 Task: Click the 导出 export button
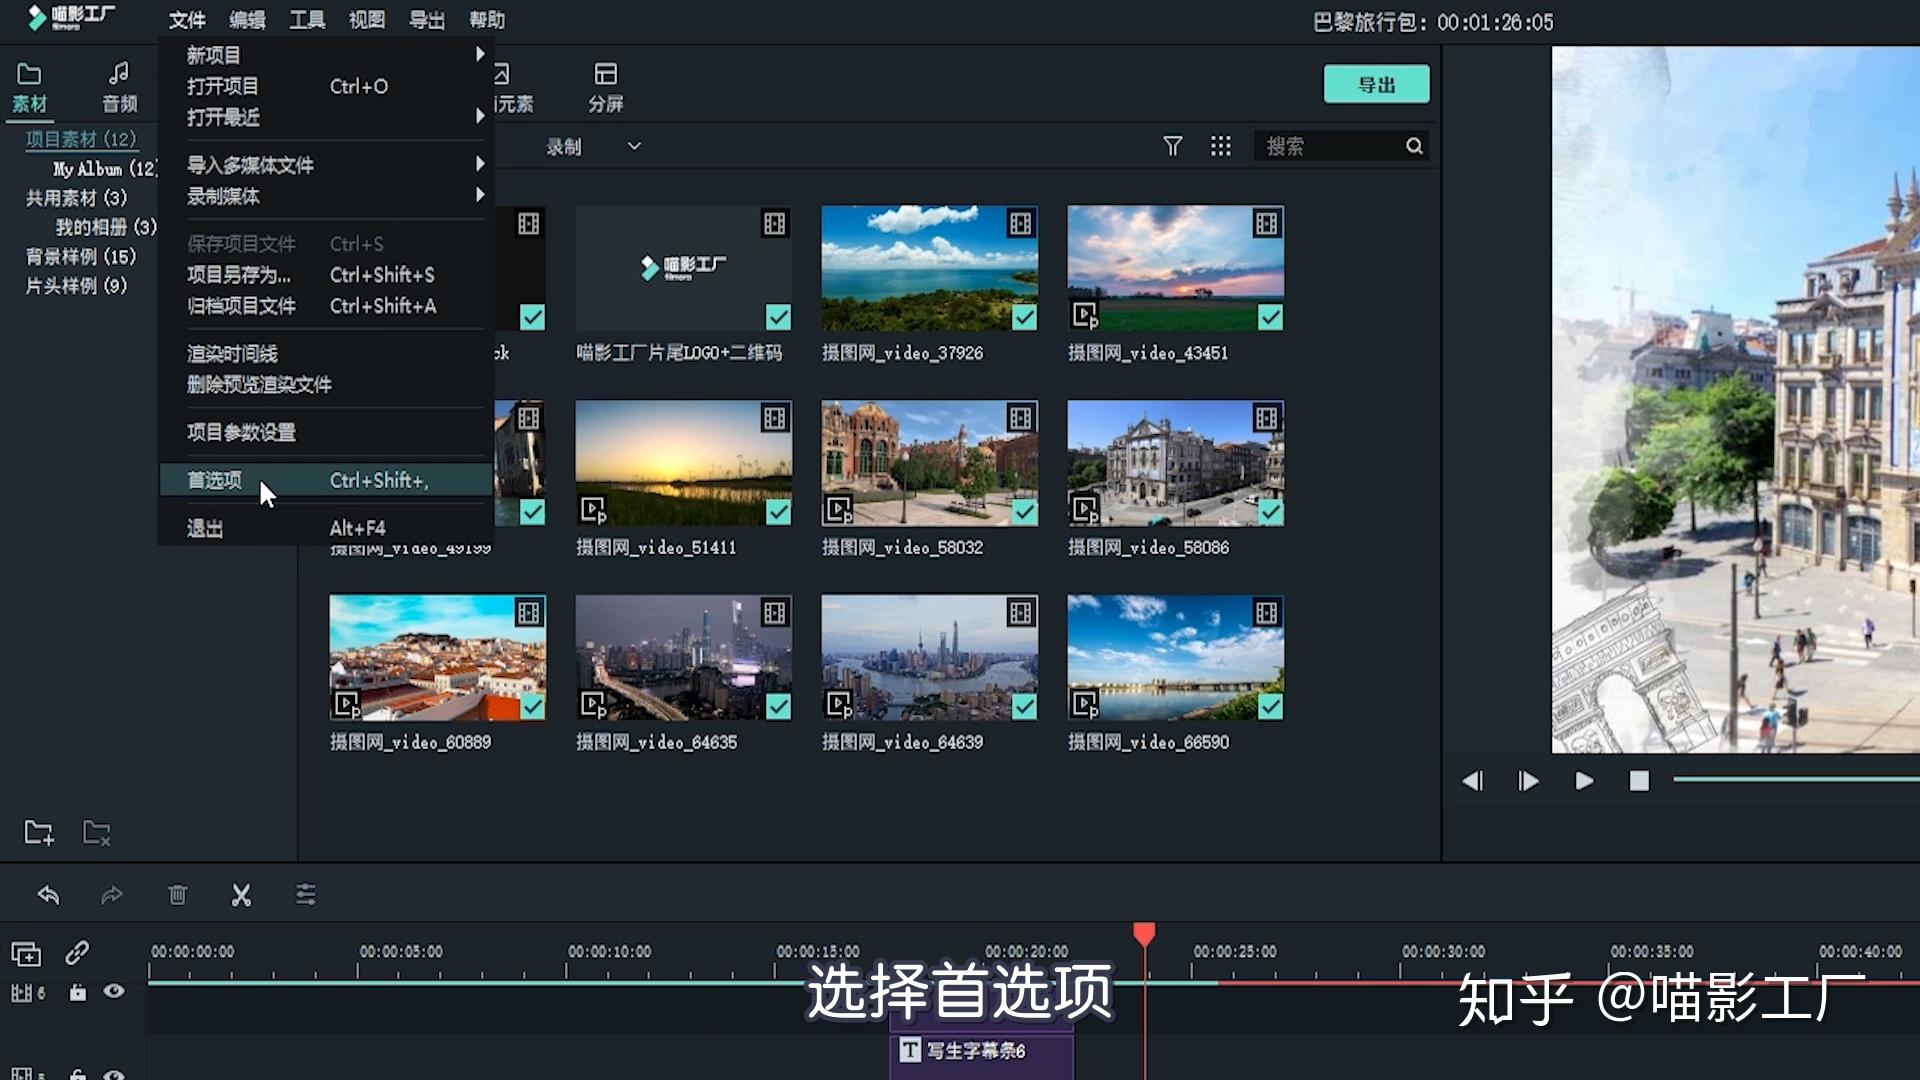(x=1376, y=84)
